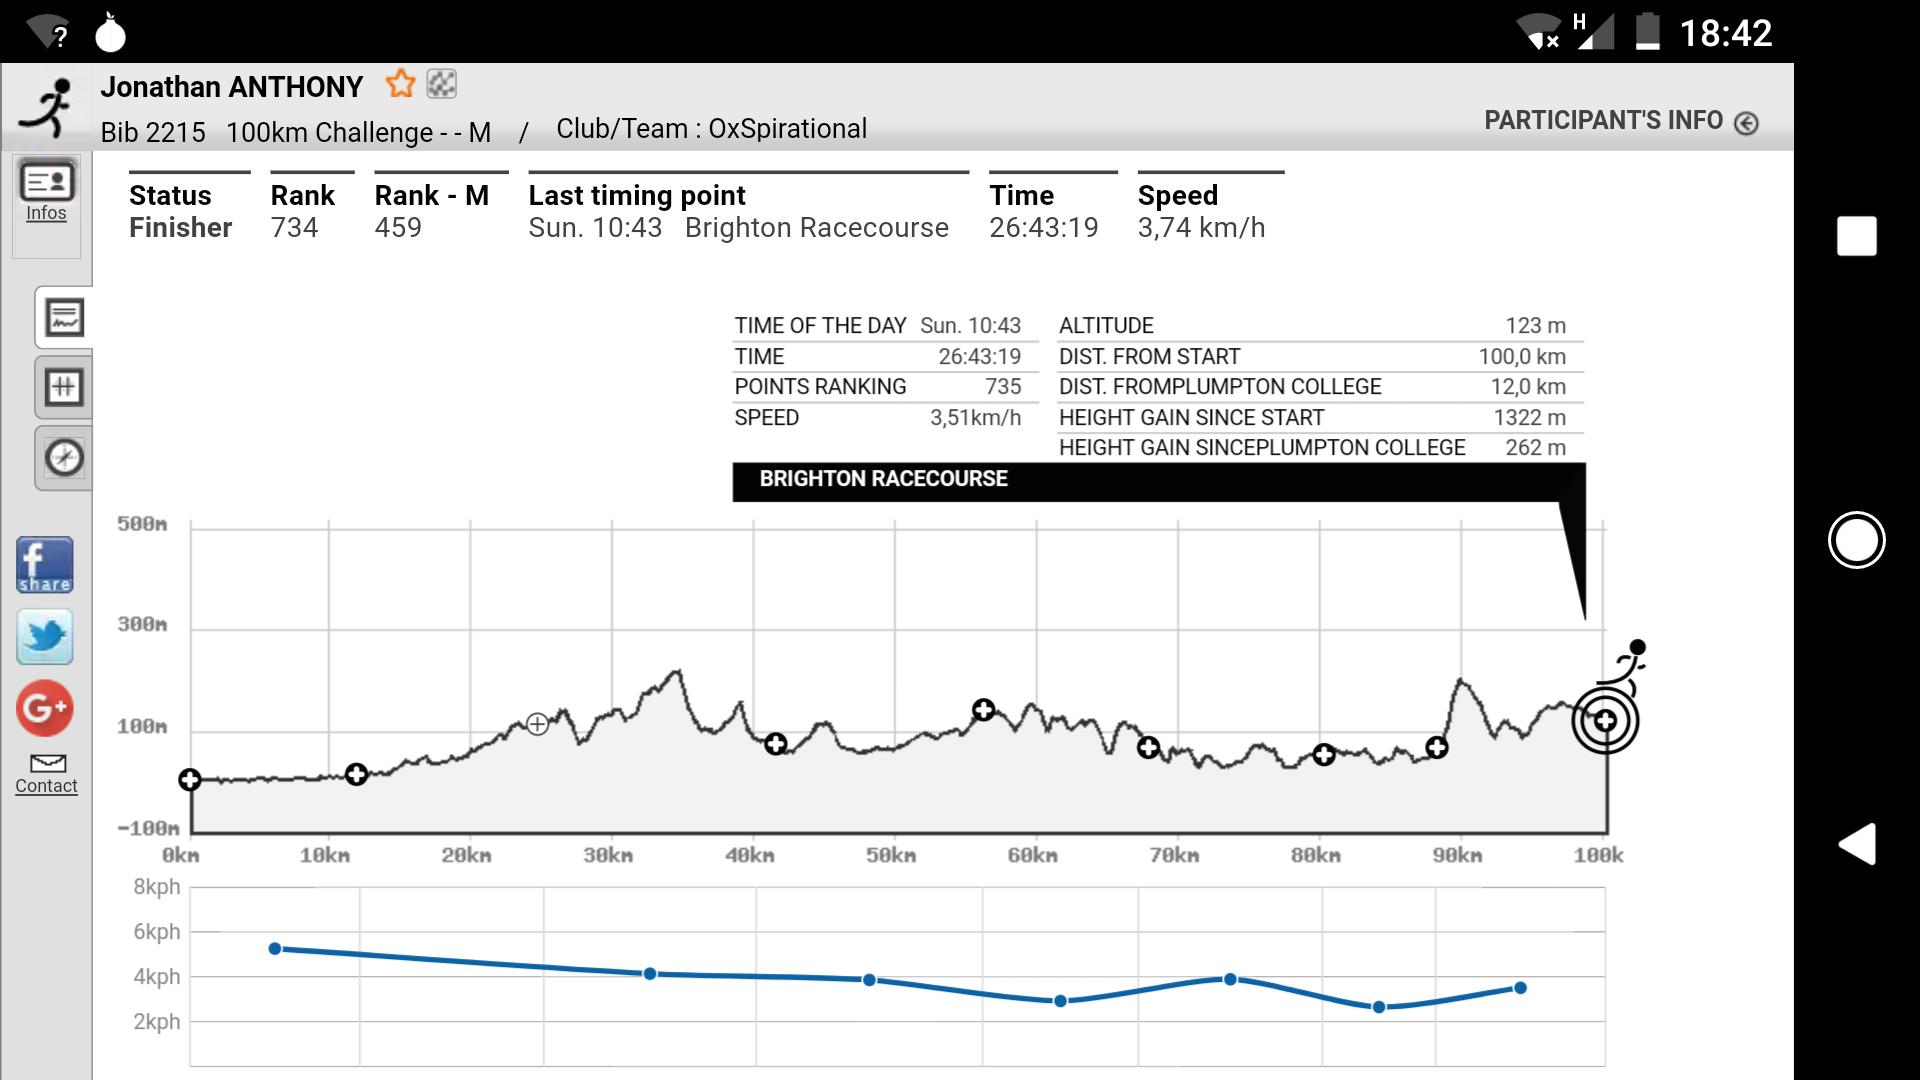Select the checkpoint marker near 68km

[x=1149, y=747]
